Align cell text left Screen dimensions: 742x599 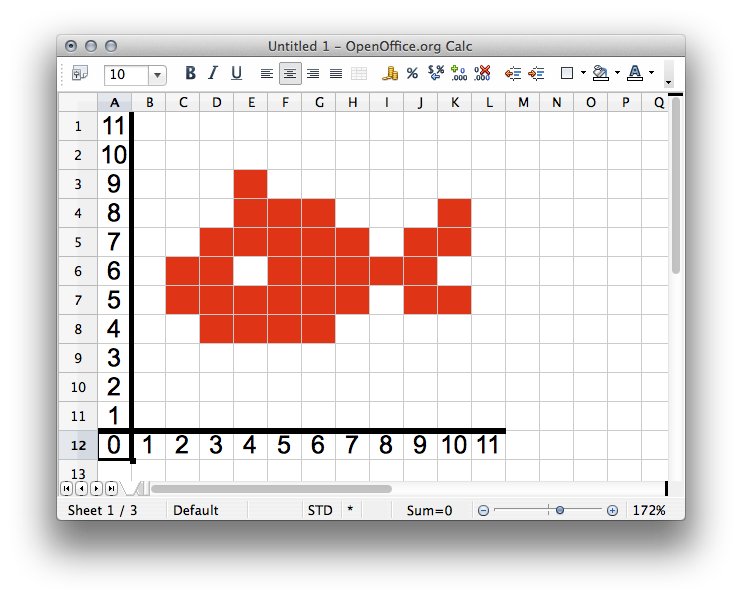(x=267, y=74)
